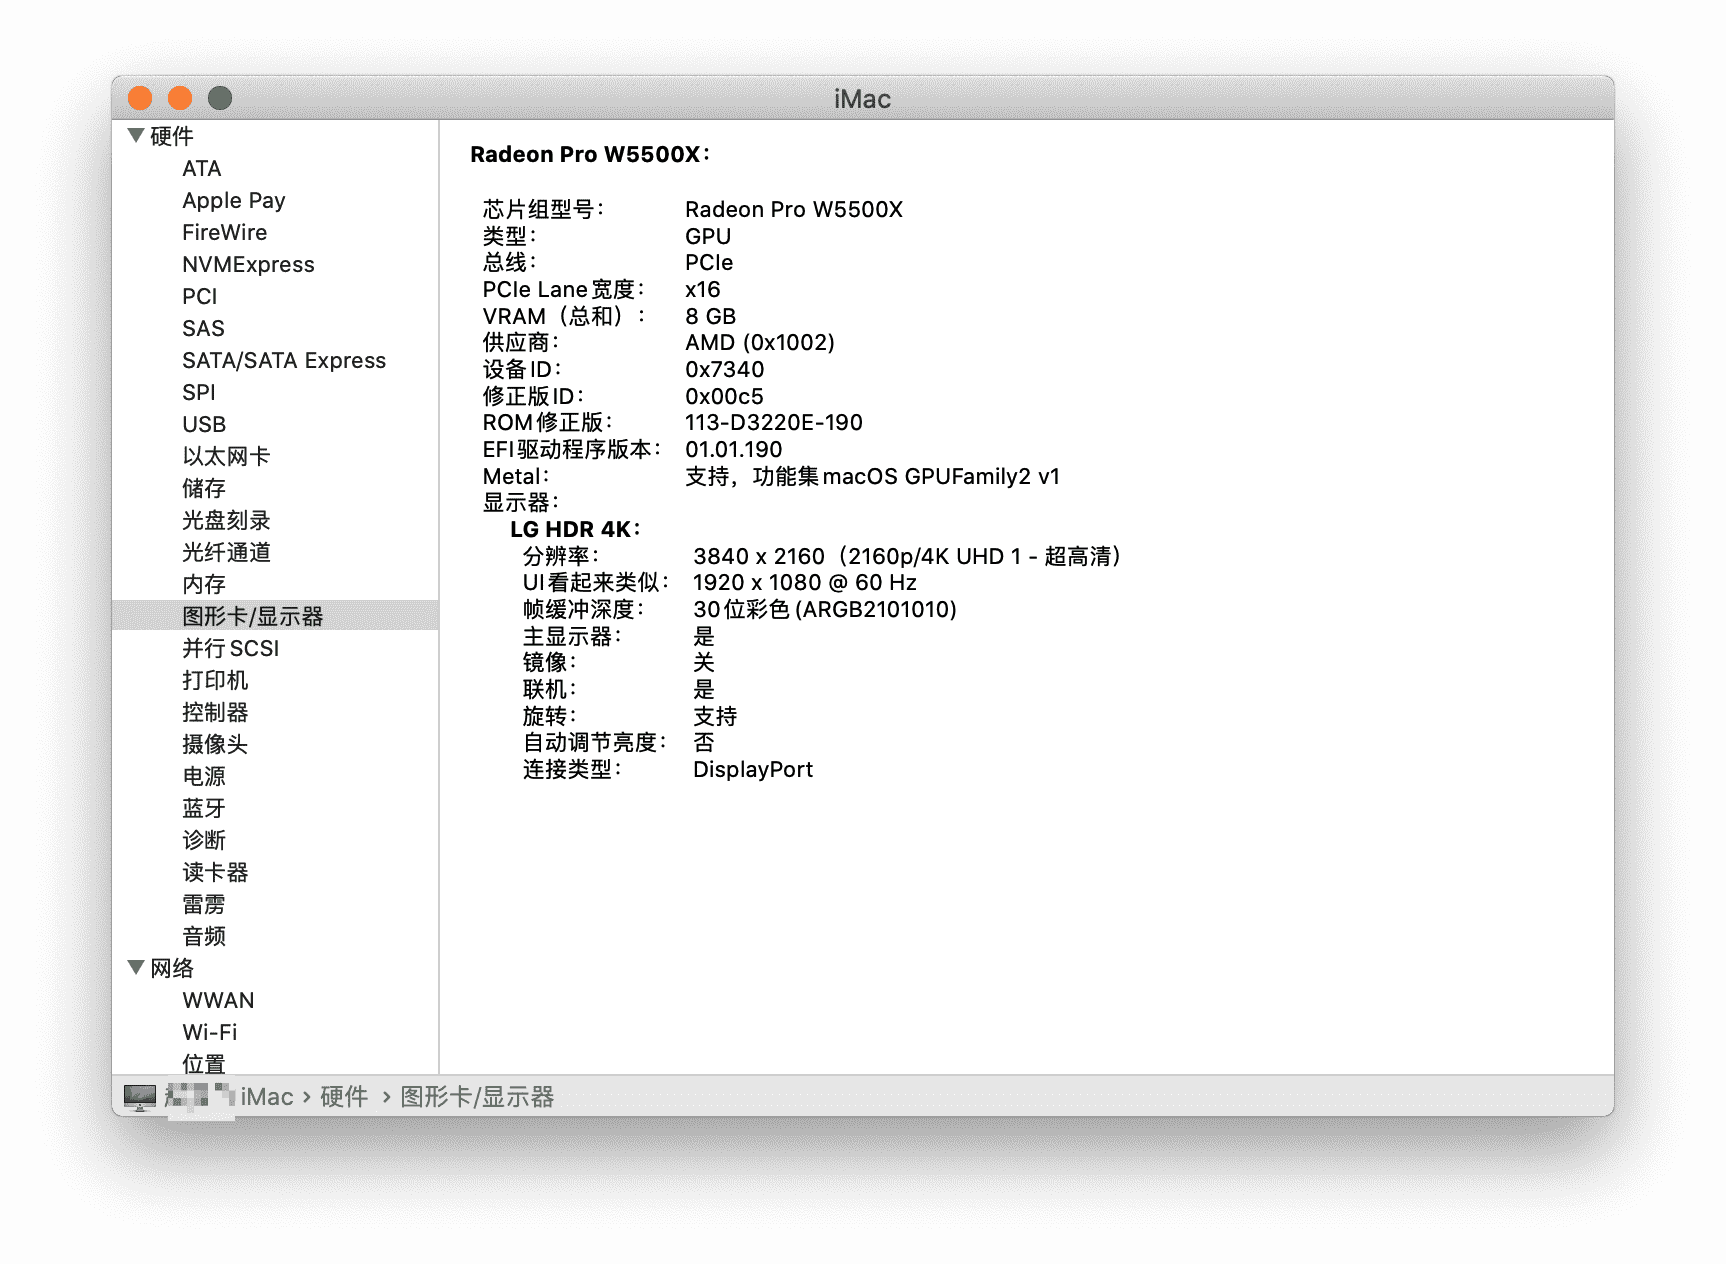Select 蓝牙 Bluetooth in the sidebar
This screenshot has height=1264, width=1726.
(204, 809)
